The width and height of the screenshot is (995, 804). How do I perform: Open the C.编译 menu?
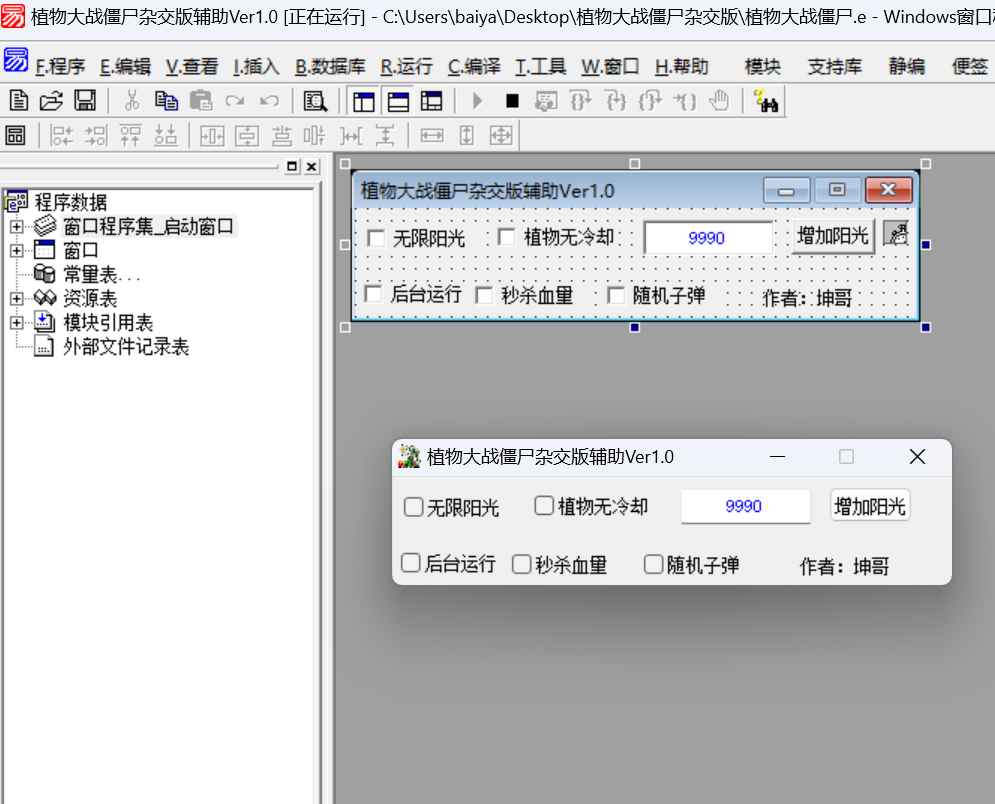click(473, 67)
